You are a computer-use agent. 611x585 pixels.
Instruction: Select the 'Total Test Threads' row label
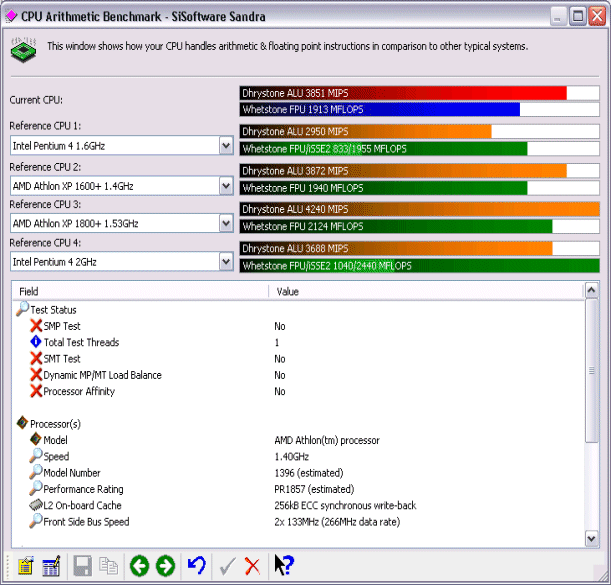coord(81,342)
